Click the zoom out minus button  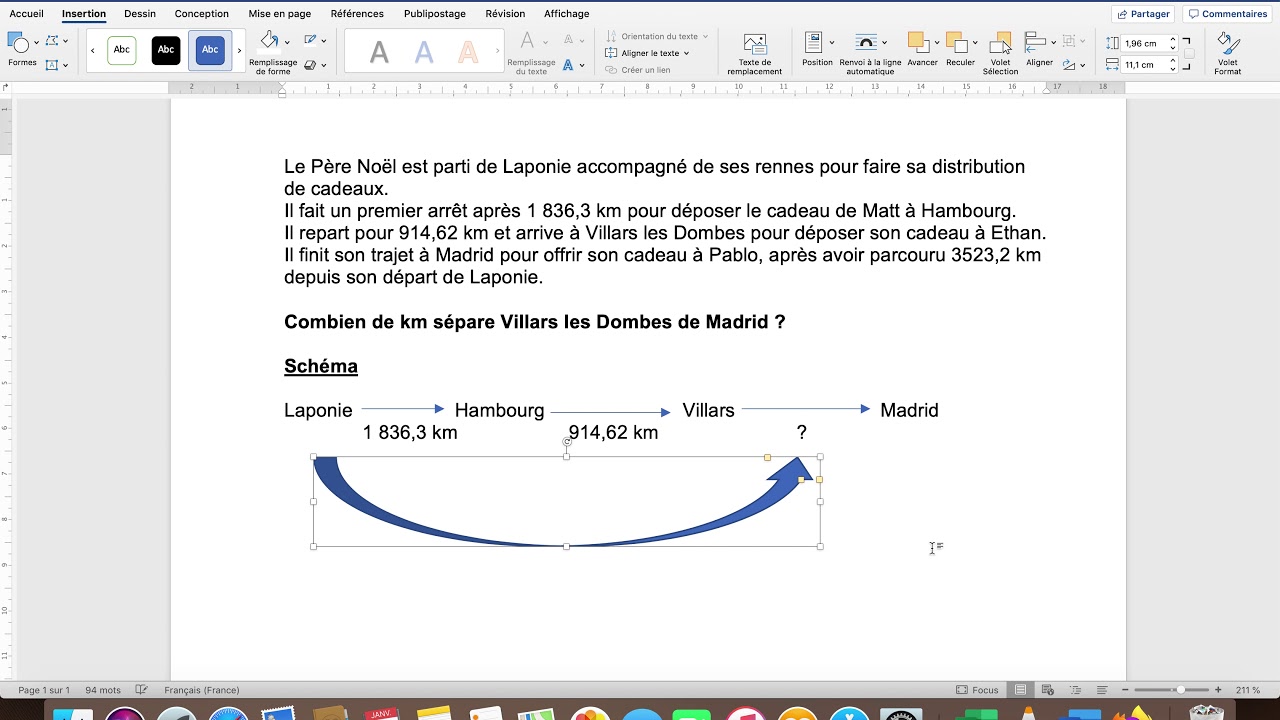coord(1126,690)
